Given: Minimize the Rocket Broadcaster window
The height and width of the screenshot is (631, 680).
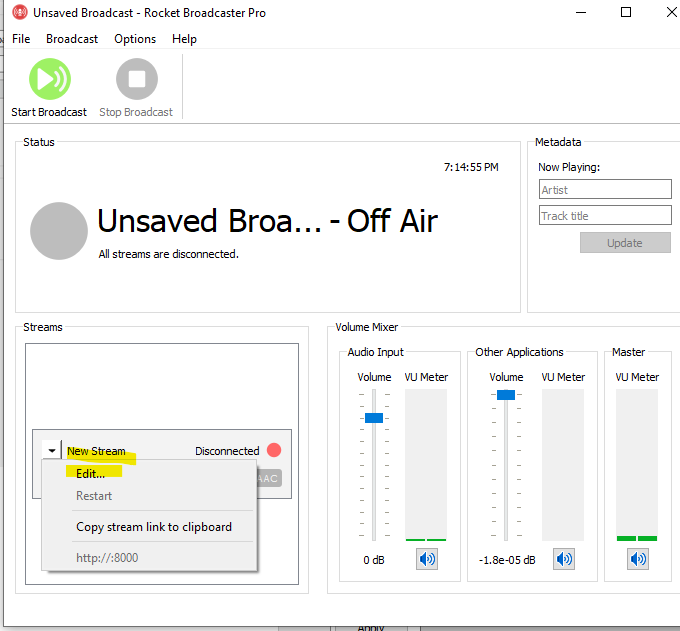Looking at the screenshot, I should [x=581, y=13].
